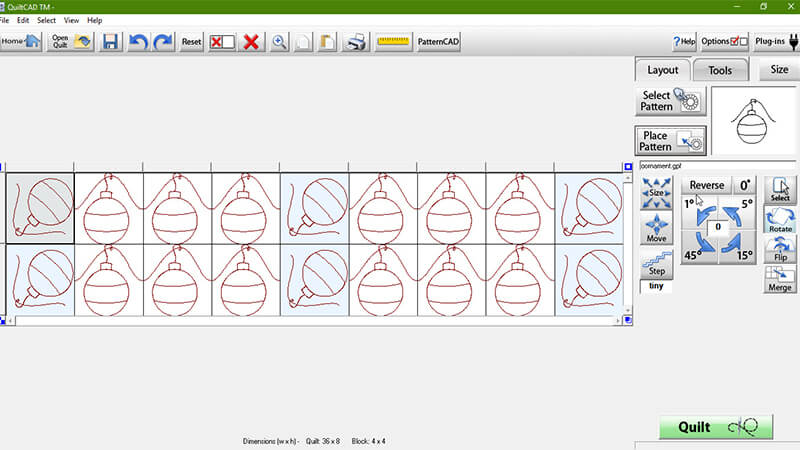Click the ornament pattern preview thumbnail
Viewport: 800px width, 450px height.
[x=754, y=121]
